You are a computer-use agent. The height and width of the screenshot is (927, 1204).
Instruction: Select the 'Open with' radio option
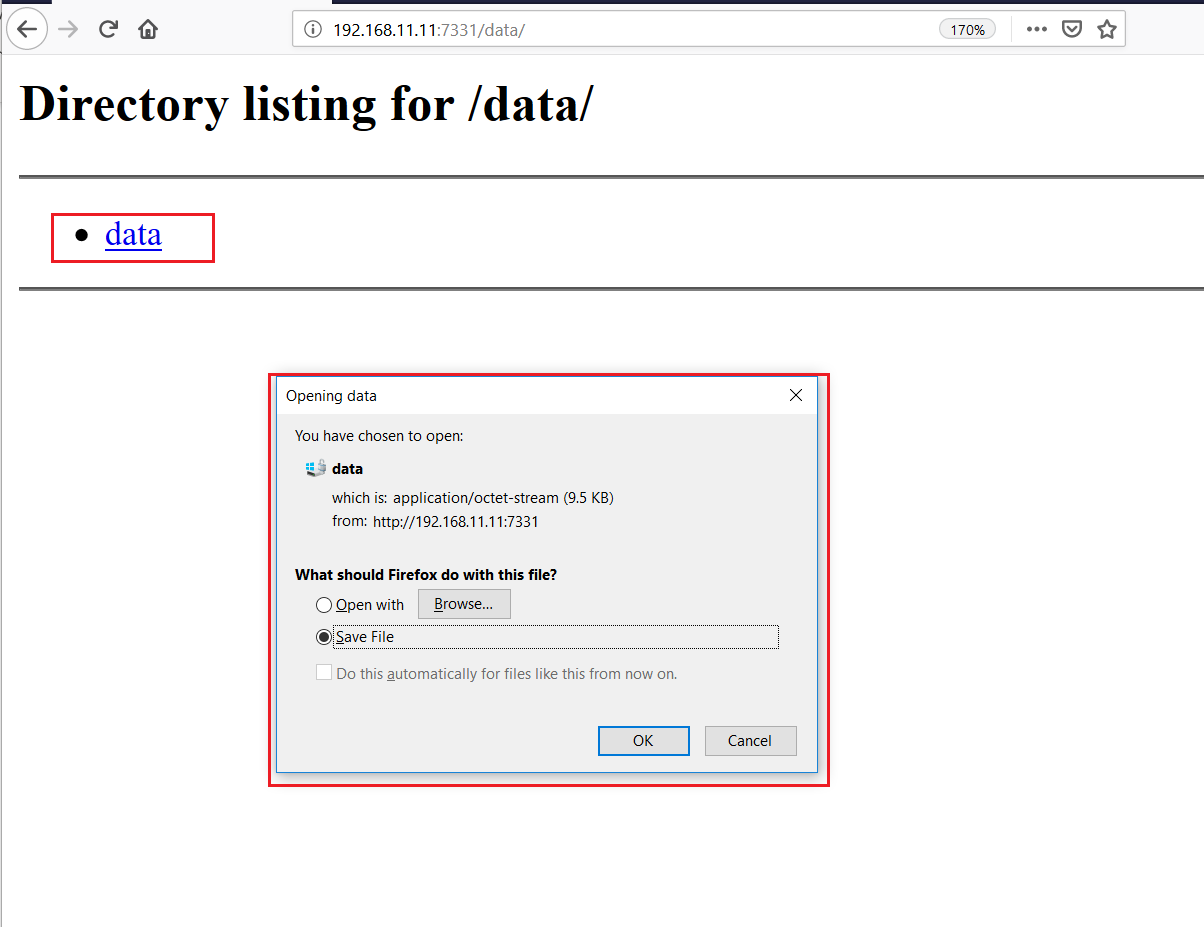(324, 605)
